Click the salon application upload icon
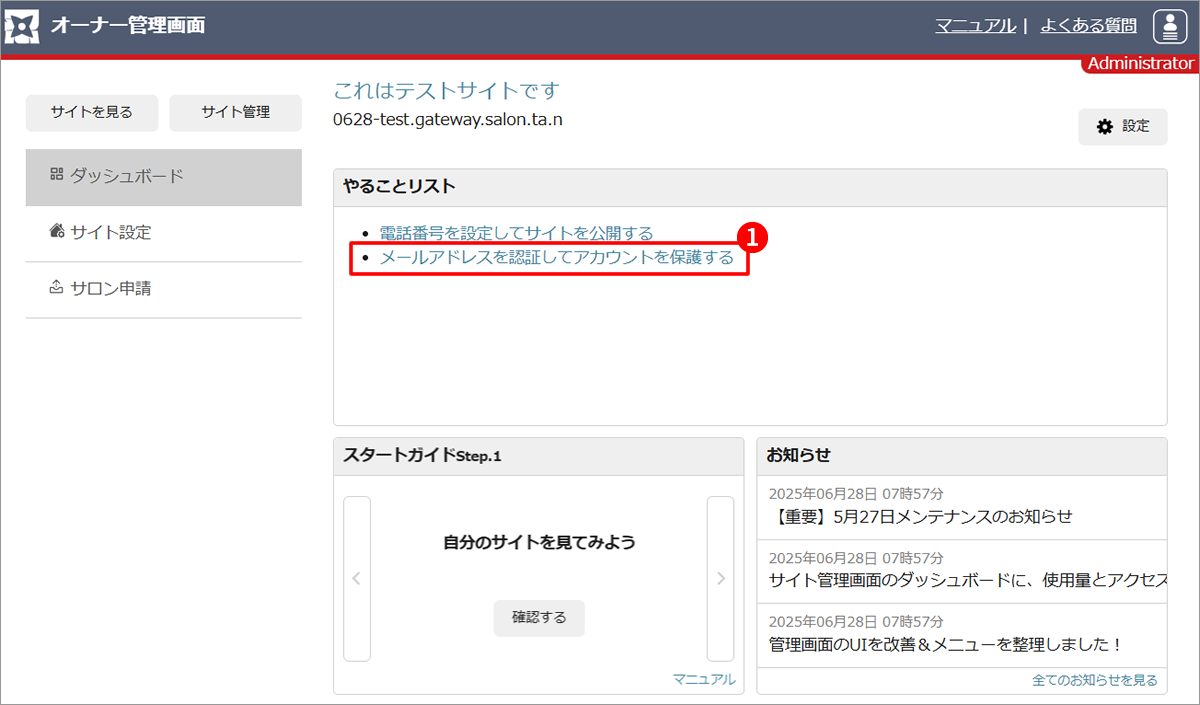 coord(56,288)
